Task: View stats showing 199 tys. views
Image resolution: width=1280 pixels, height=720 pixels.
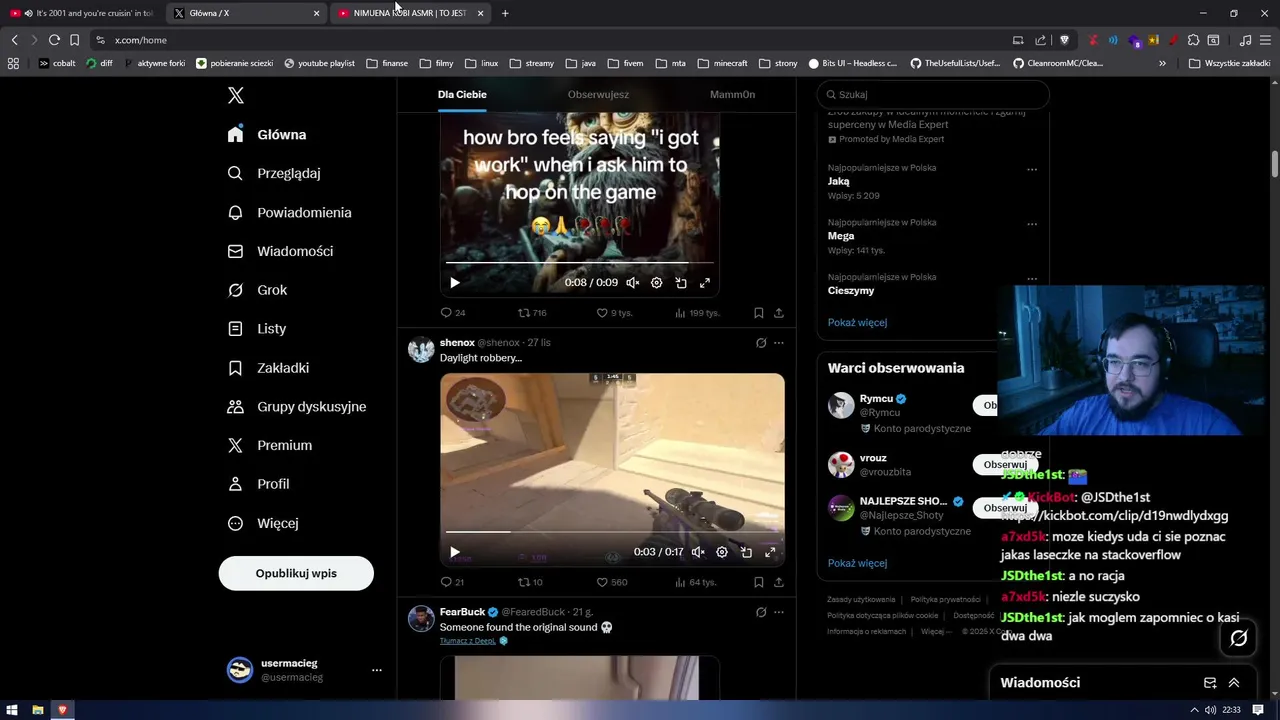Action: [697, 313]
